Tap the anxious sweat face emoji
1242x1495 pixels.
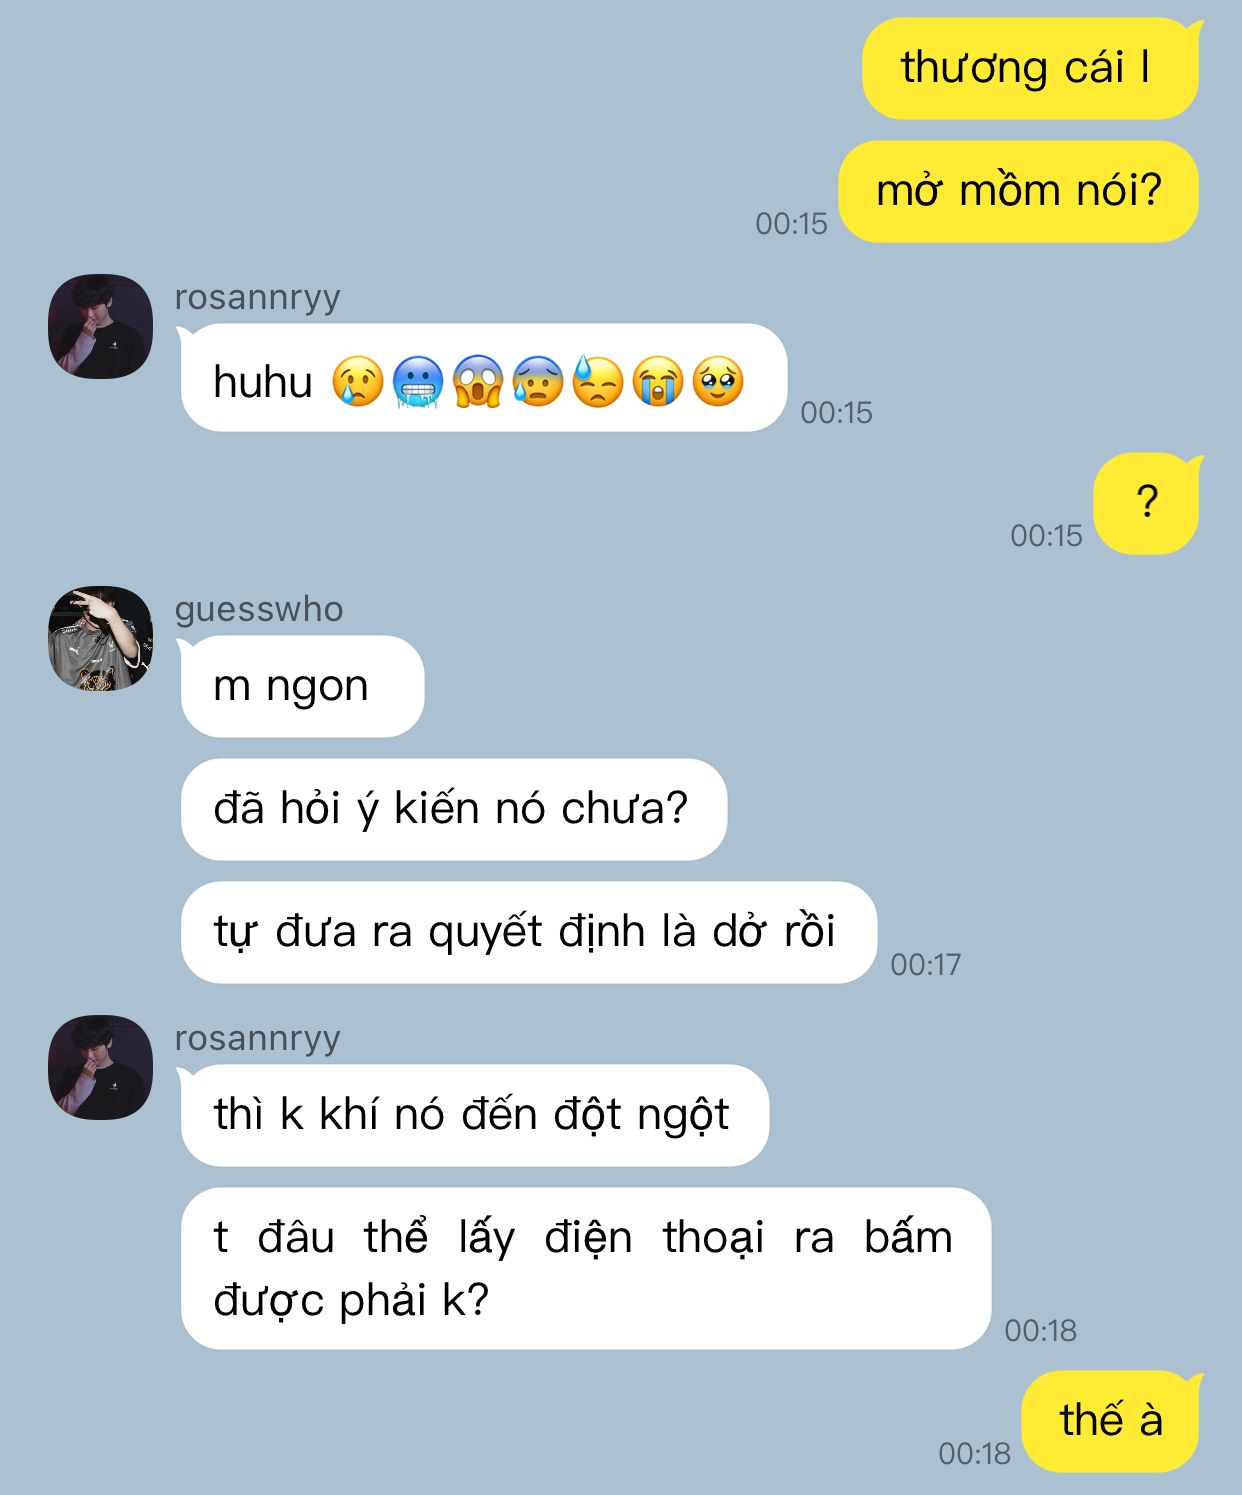(x=538, y=381)
